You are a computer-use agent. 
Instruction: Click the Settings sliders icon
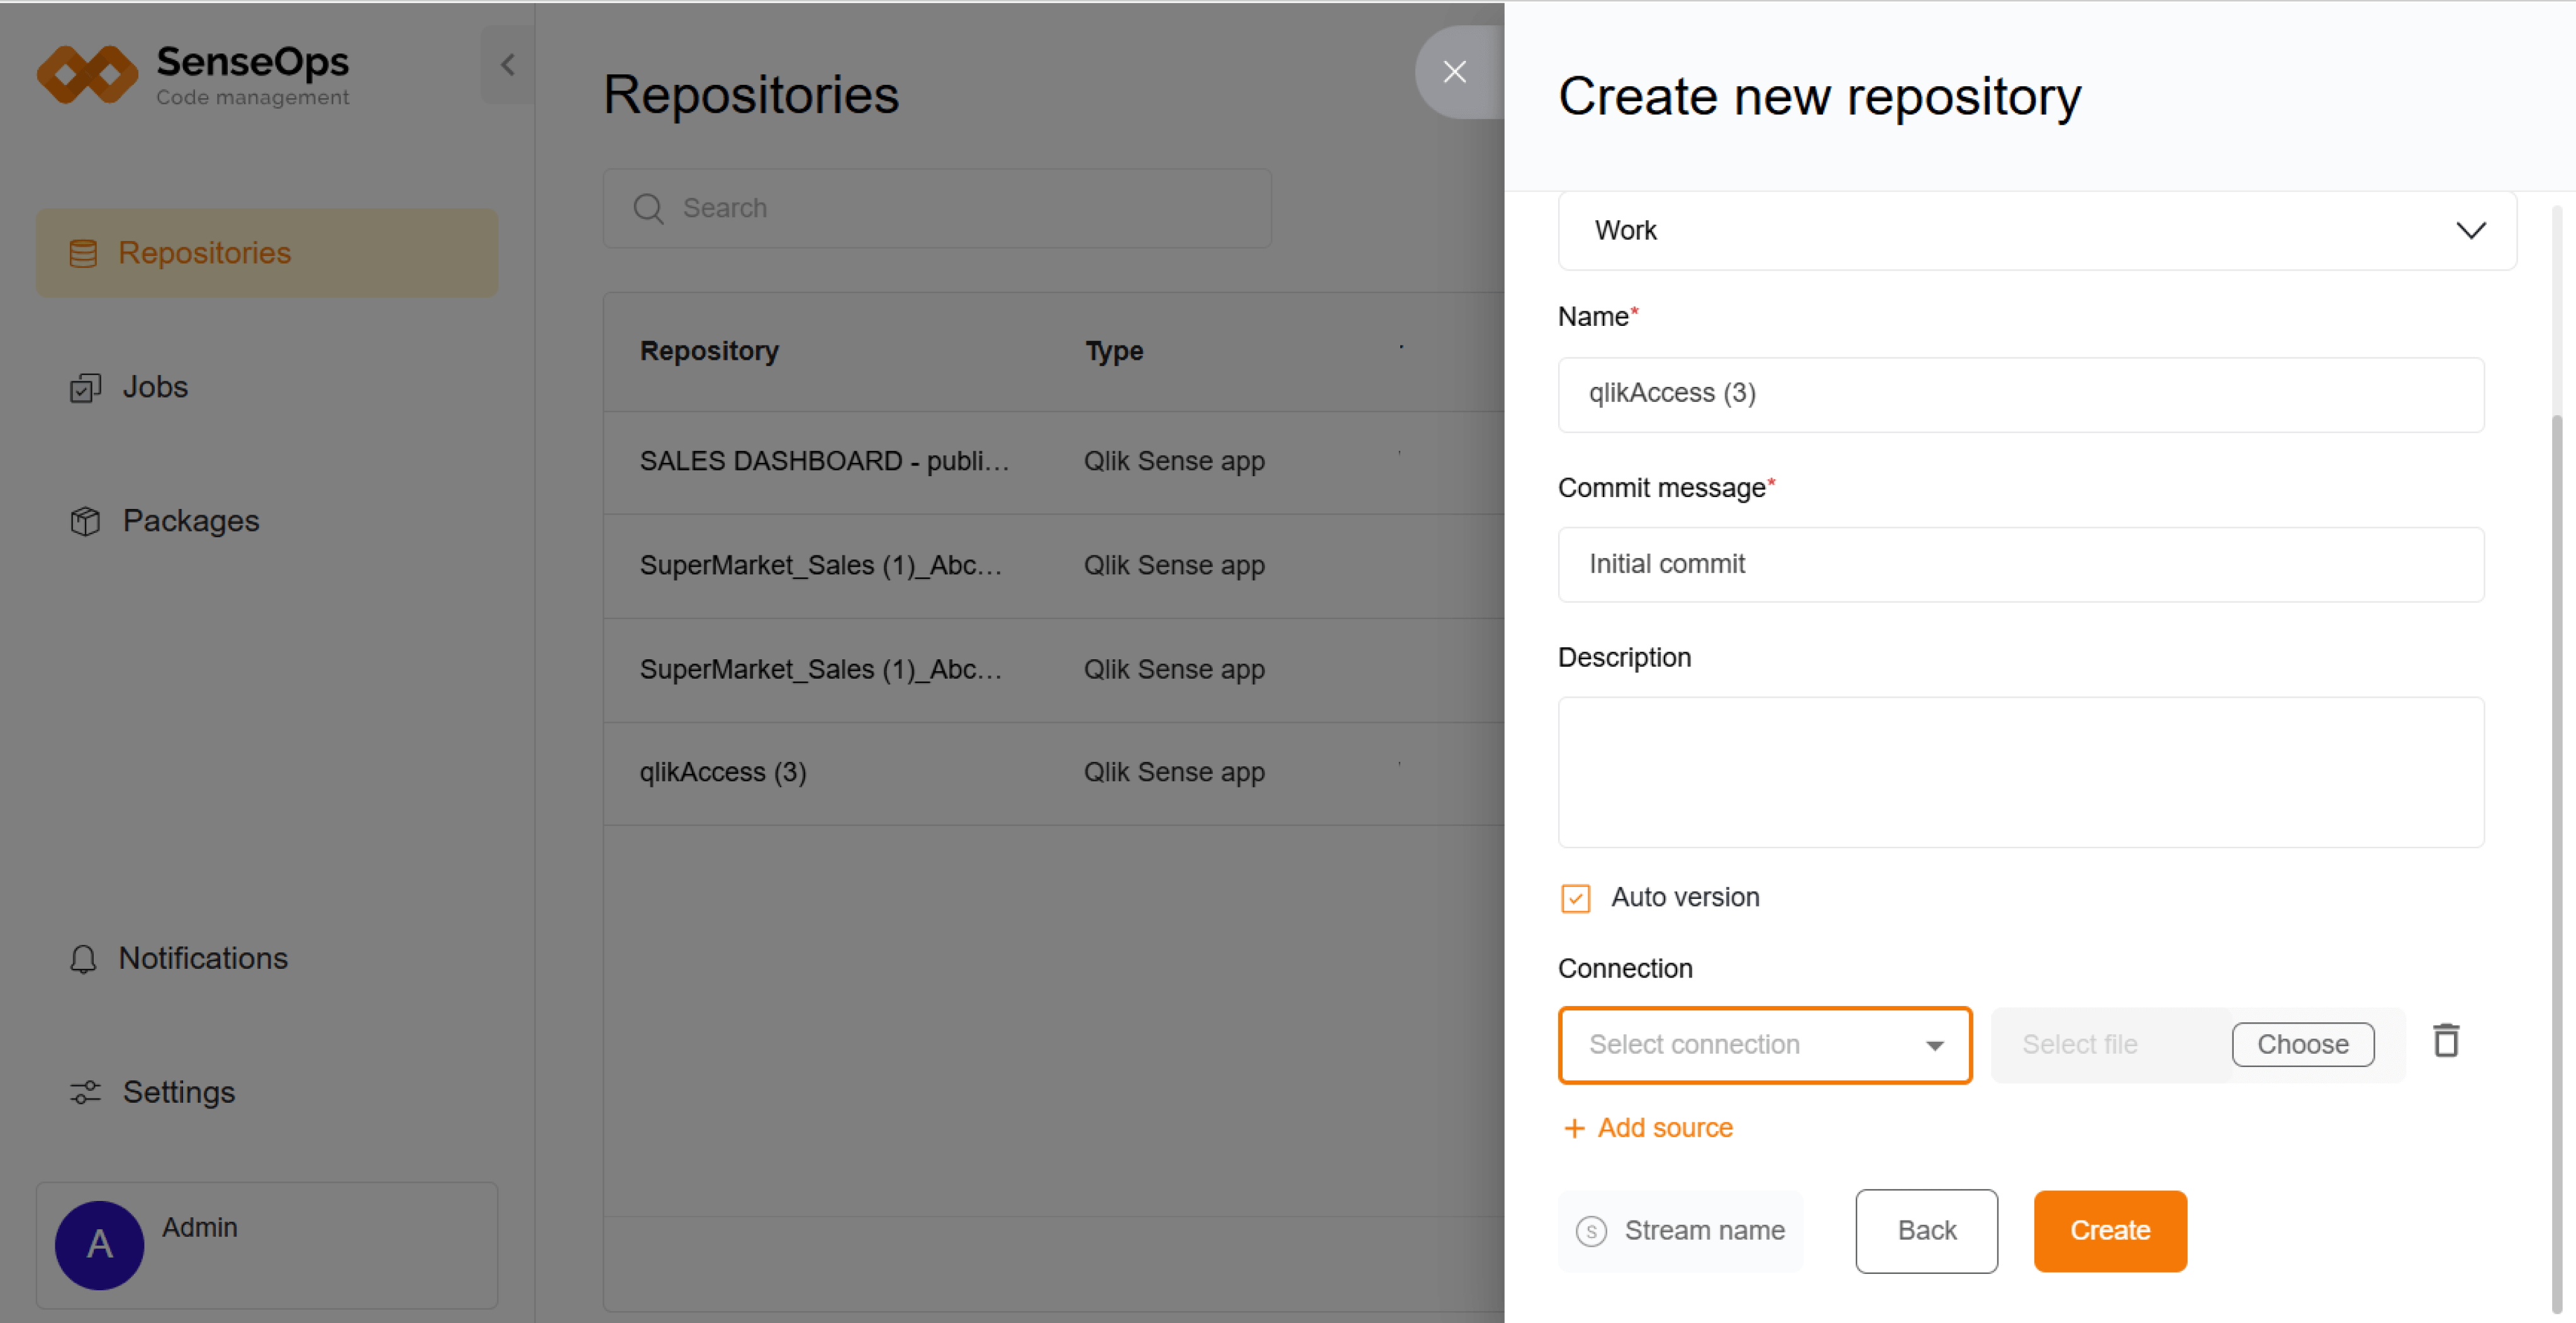click(x=85, y=1092)
